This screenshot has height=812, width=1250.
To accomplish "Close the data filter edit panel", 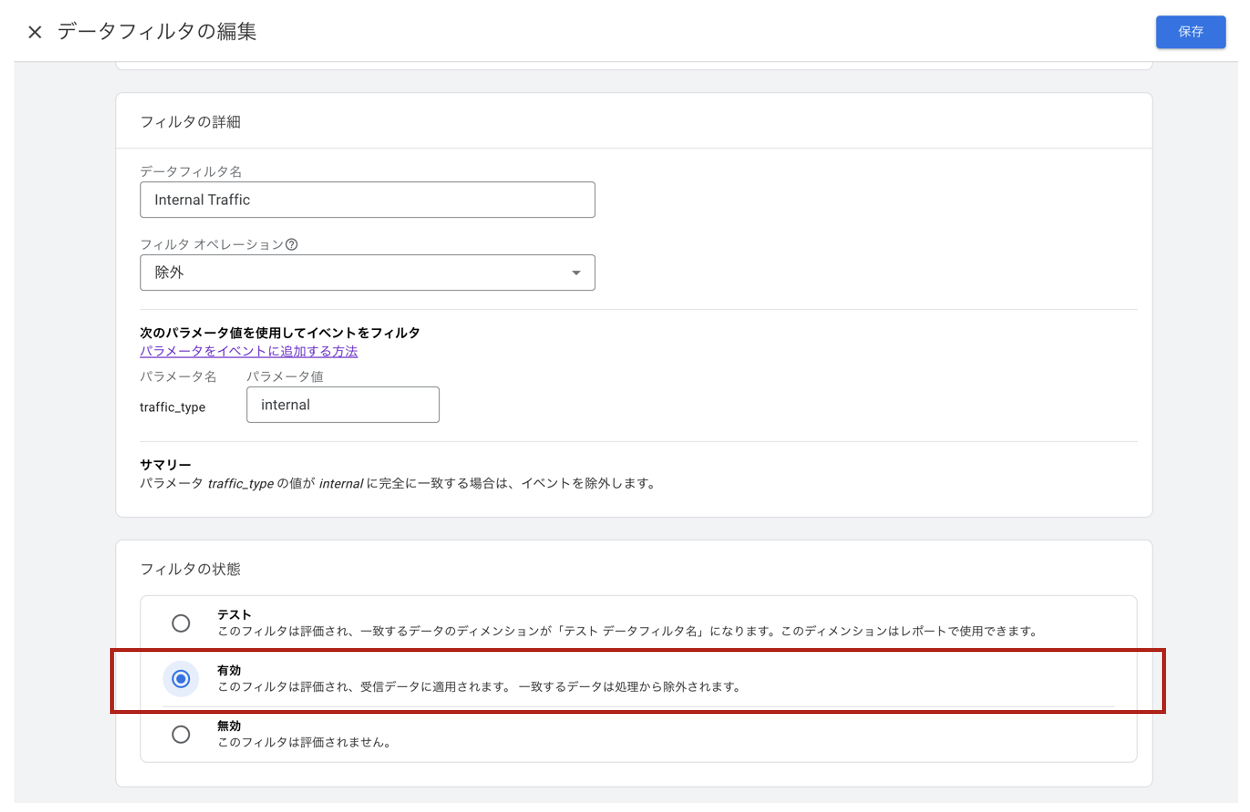I will coord(35,32).
